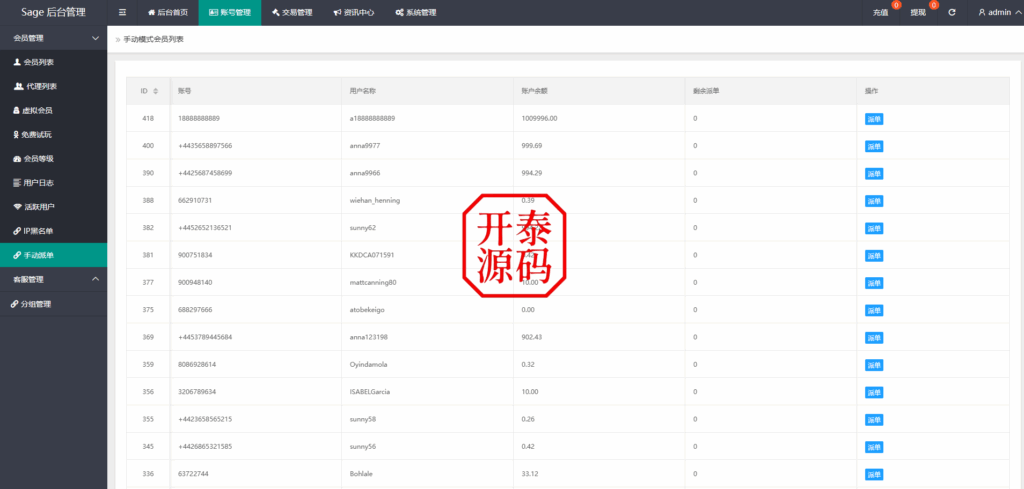Screen dimensions: 1024x489
Task: Click the 手动模式会员列表 breadcrumb
Action: point(153,39)
